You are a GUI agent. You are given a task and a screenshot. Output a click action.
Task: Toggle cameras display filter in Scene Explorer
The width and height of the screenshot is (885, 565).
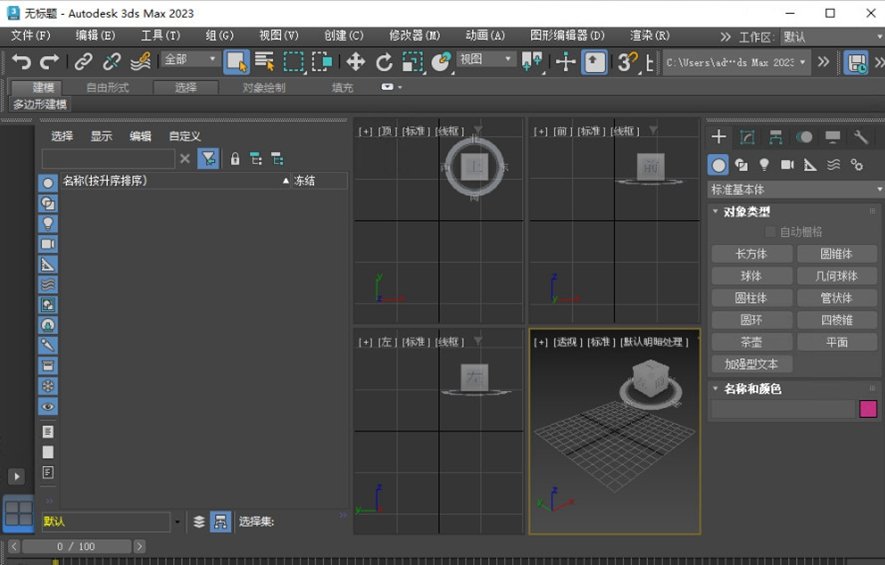pos(48,244)
